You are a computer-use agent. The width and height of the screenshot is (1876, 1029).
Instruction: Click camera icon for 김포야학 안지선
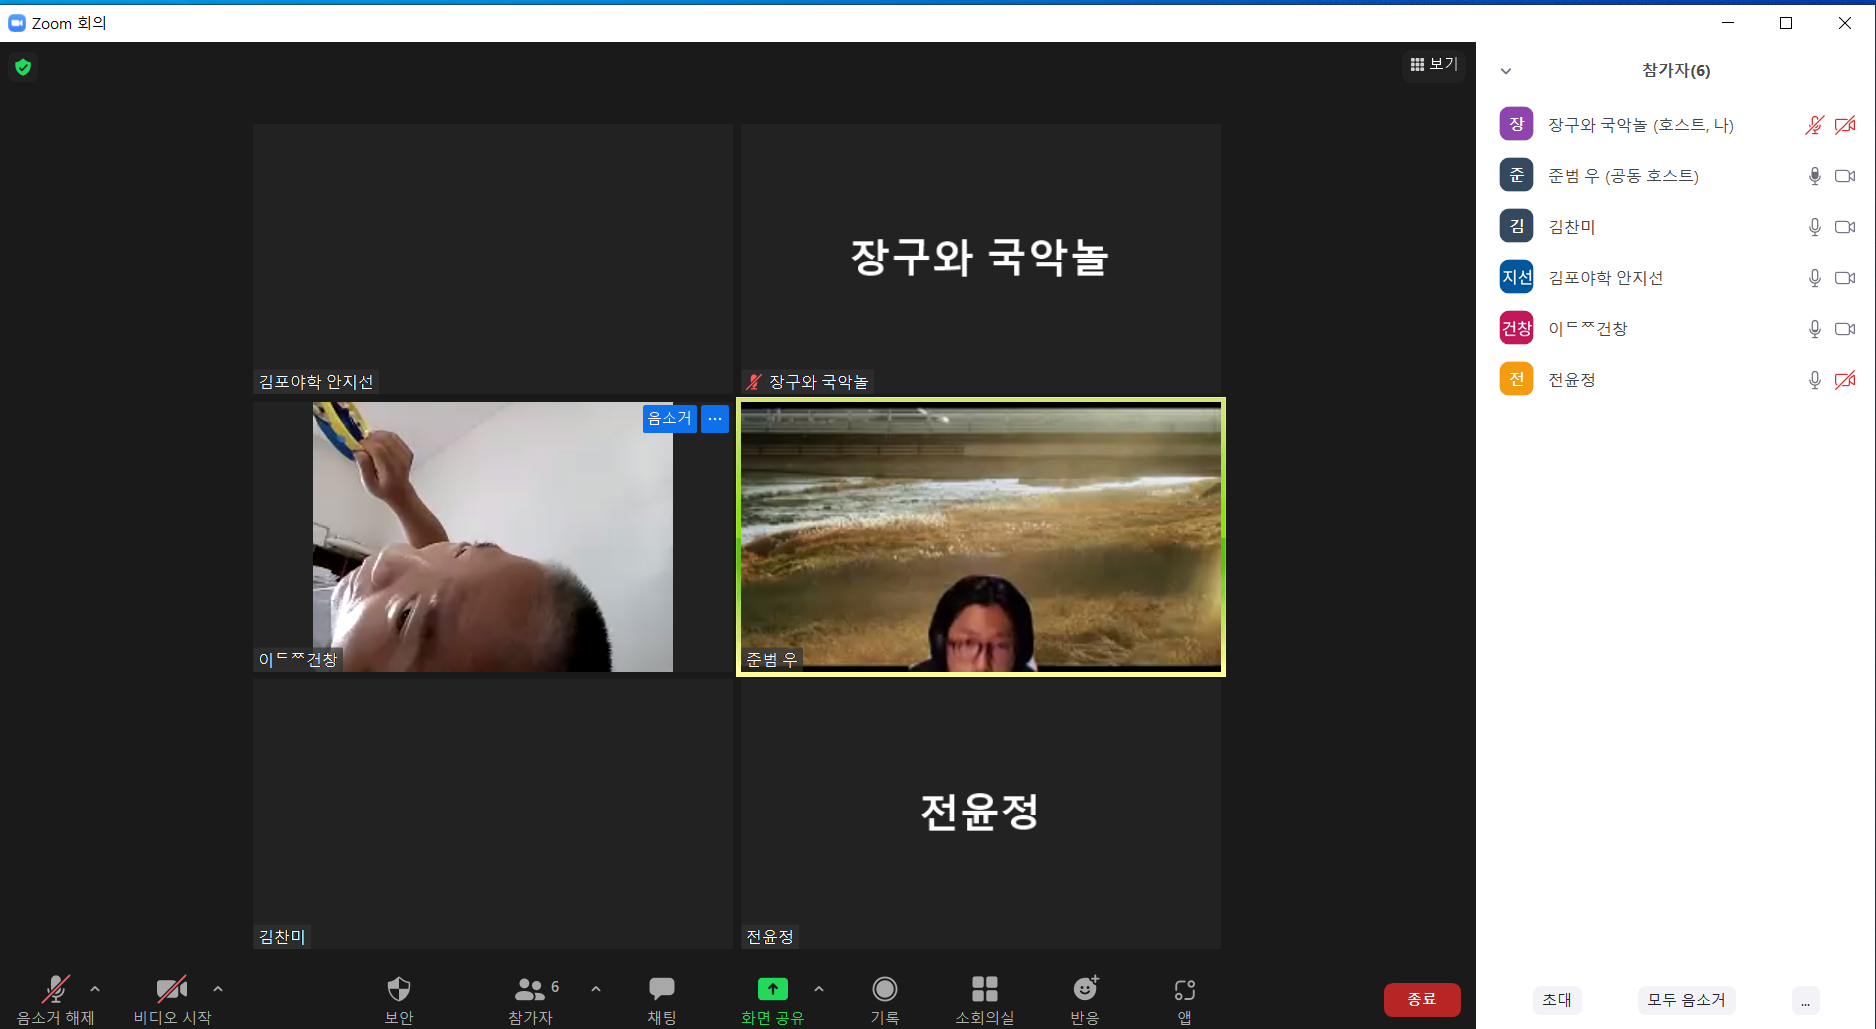click(x=1845, y=278)
